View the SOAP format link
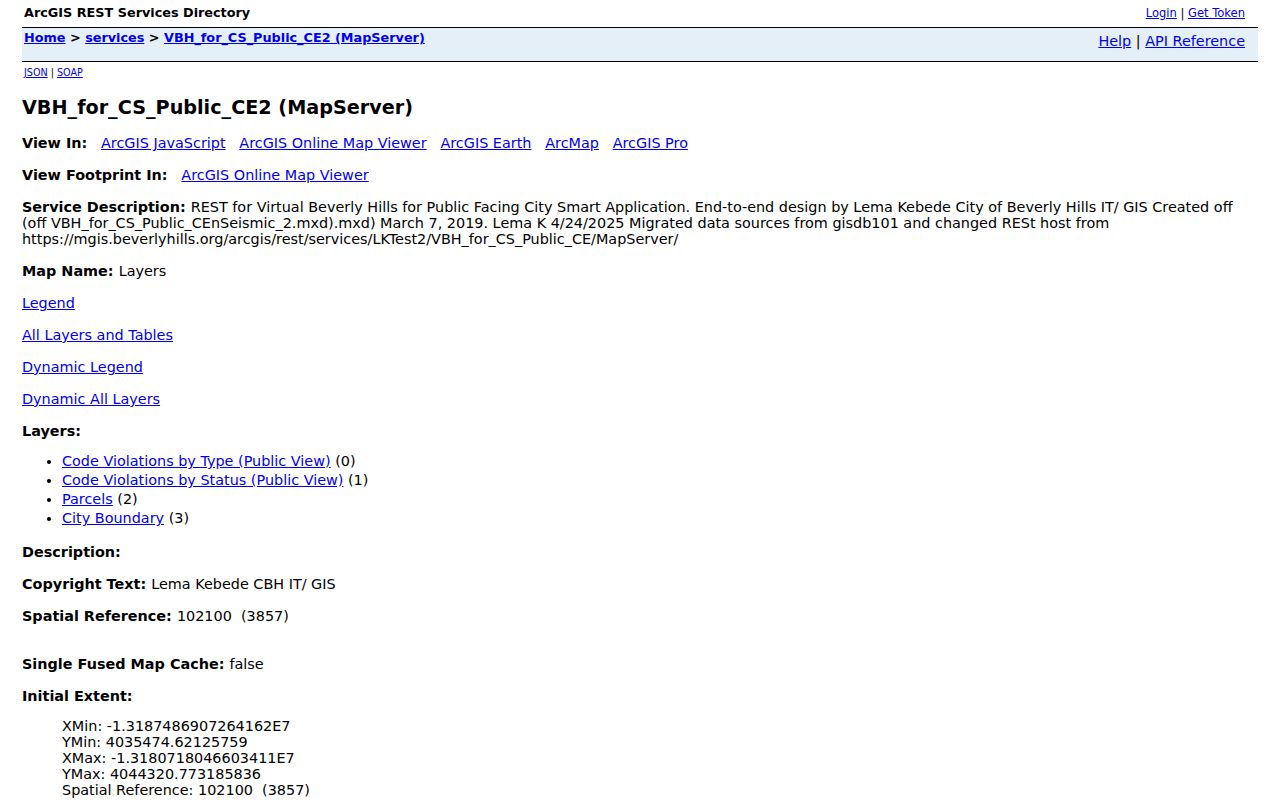The width and height of the screenshot is (1280, 800). [x=70, y=72]
